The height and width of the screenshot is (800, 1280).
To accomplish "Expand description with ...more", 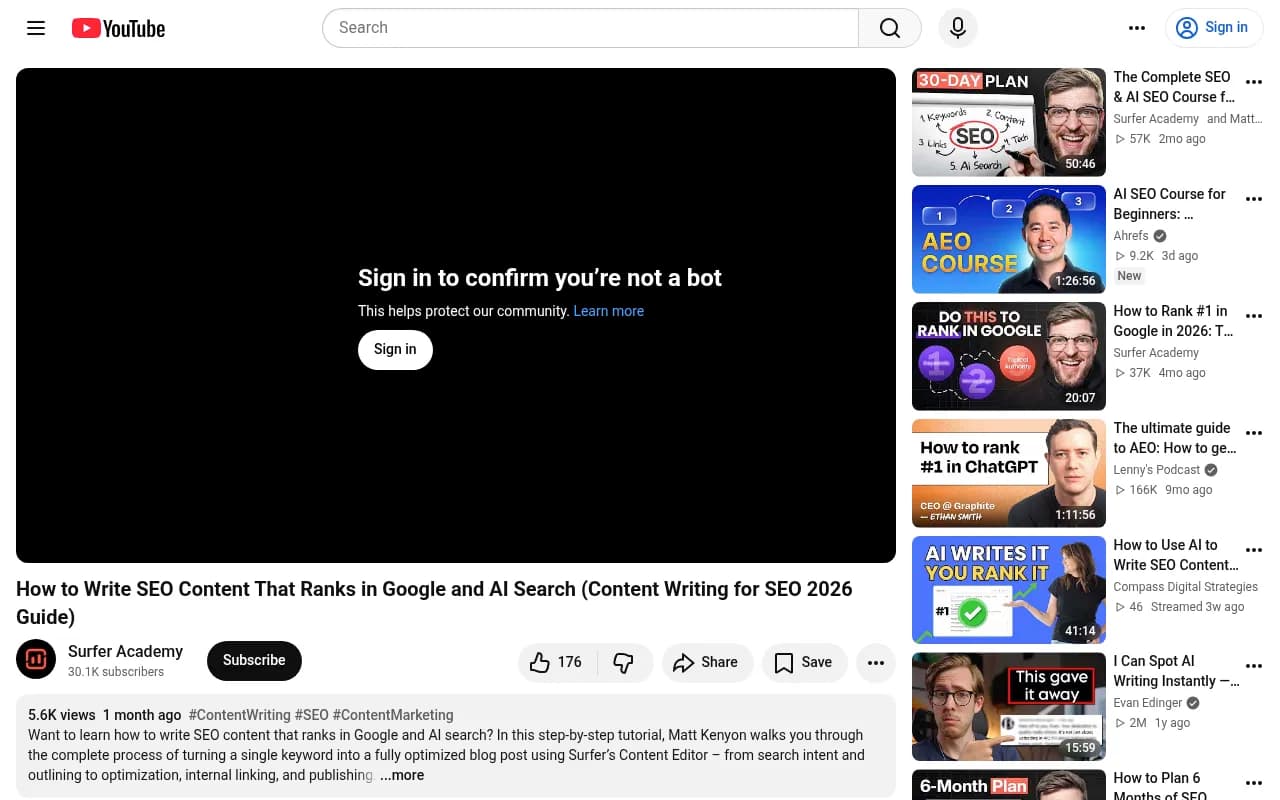I will (402, 775).
